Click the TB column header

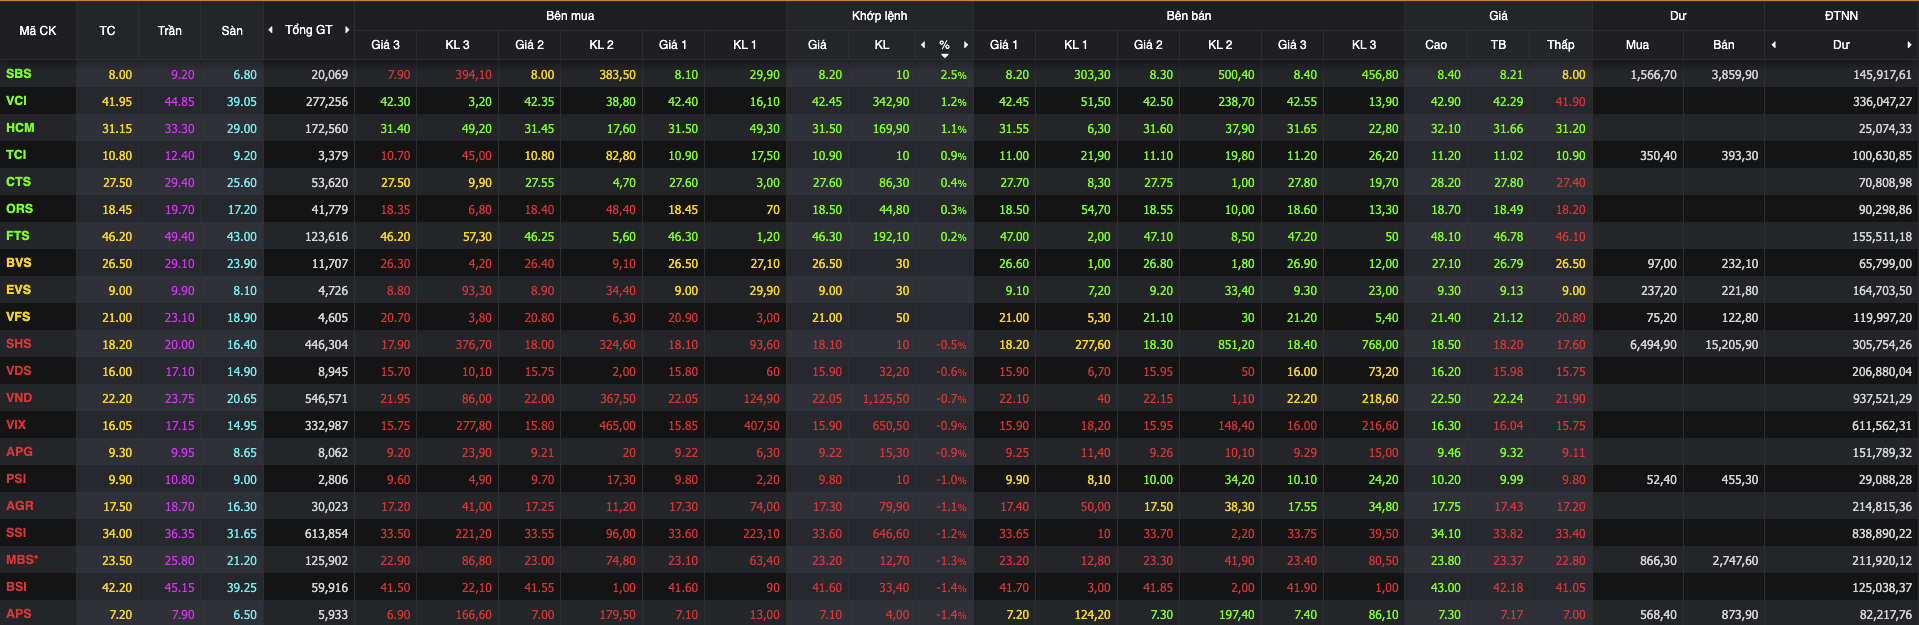point(1498,45)
